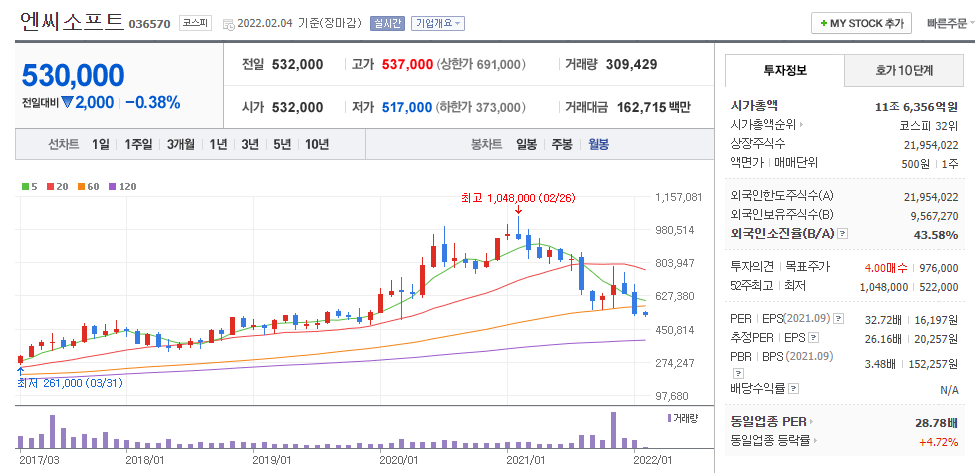This screenshot has width=976, height=473.
Task: Click the blue down-triangle beside 전일대비
Action: (x=68, y=103)
